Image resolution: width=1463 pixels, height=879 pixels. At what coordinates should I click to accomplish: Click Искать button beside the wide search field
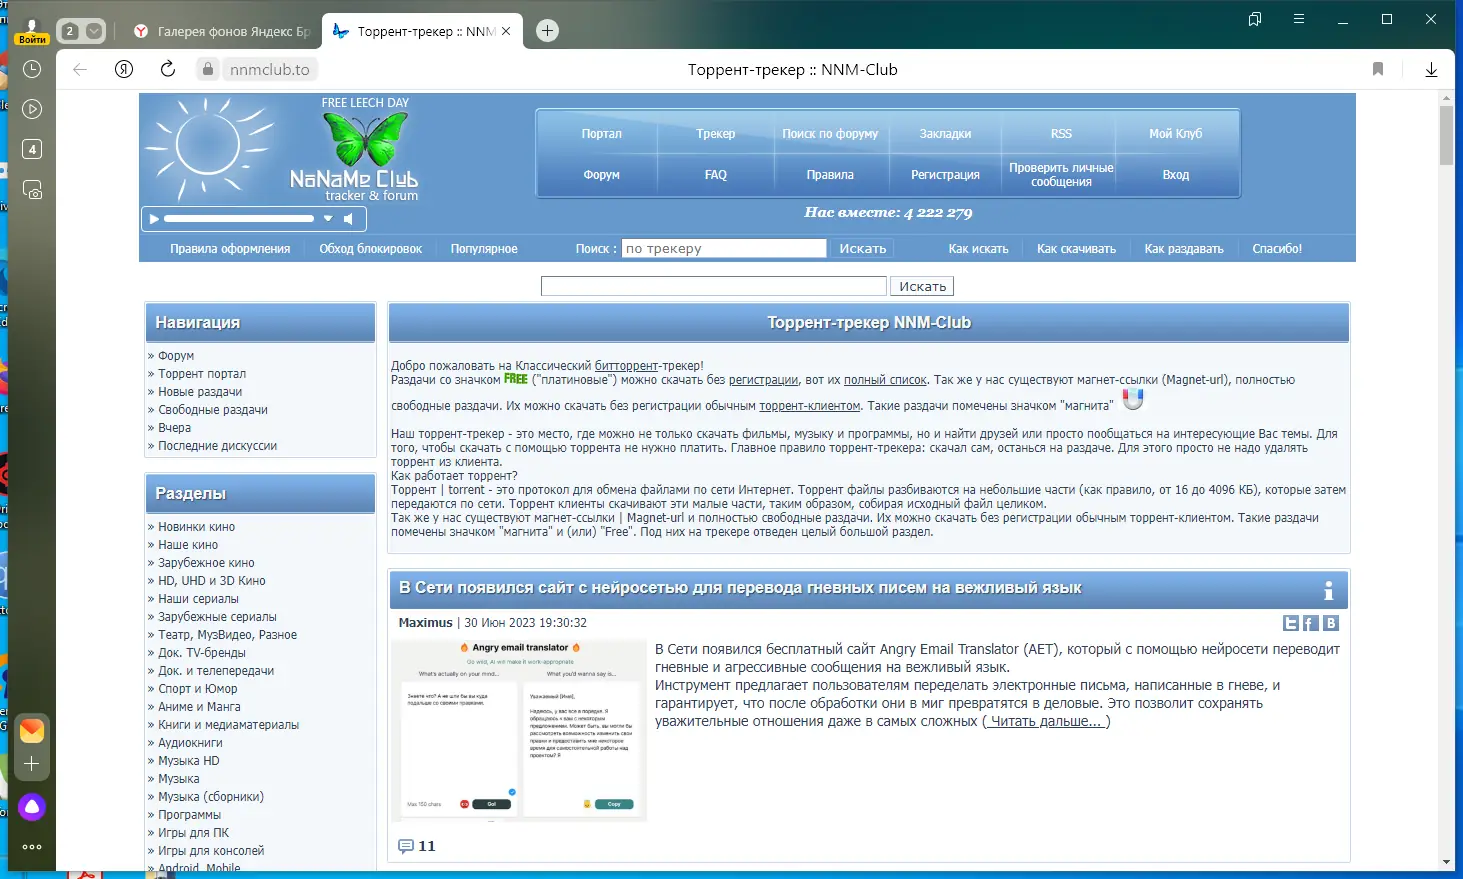click(922, 286)
